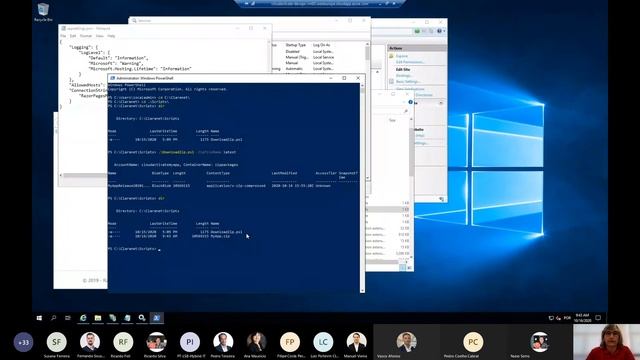Image resolution: width=640 pixels, height=360 pixels.
Task: Open Notepad Edit menu
Action: pos(73,36)
